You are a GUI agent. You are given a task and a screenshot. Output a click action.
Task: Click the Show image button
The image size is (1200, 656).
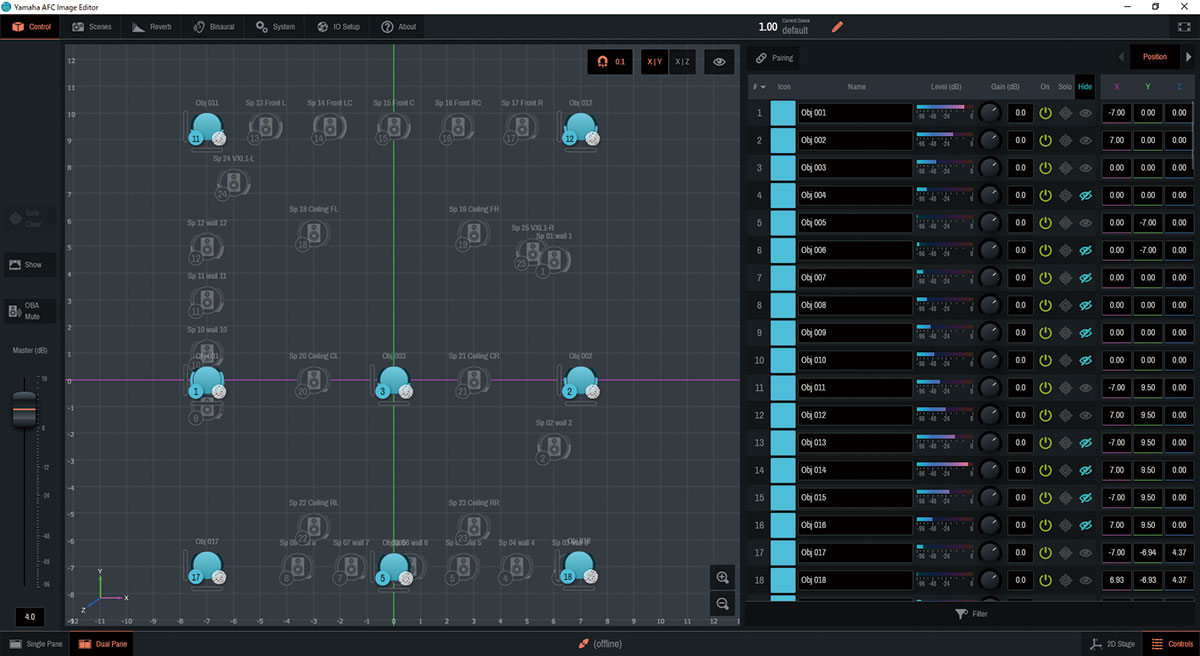[x=28, y=265]
